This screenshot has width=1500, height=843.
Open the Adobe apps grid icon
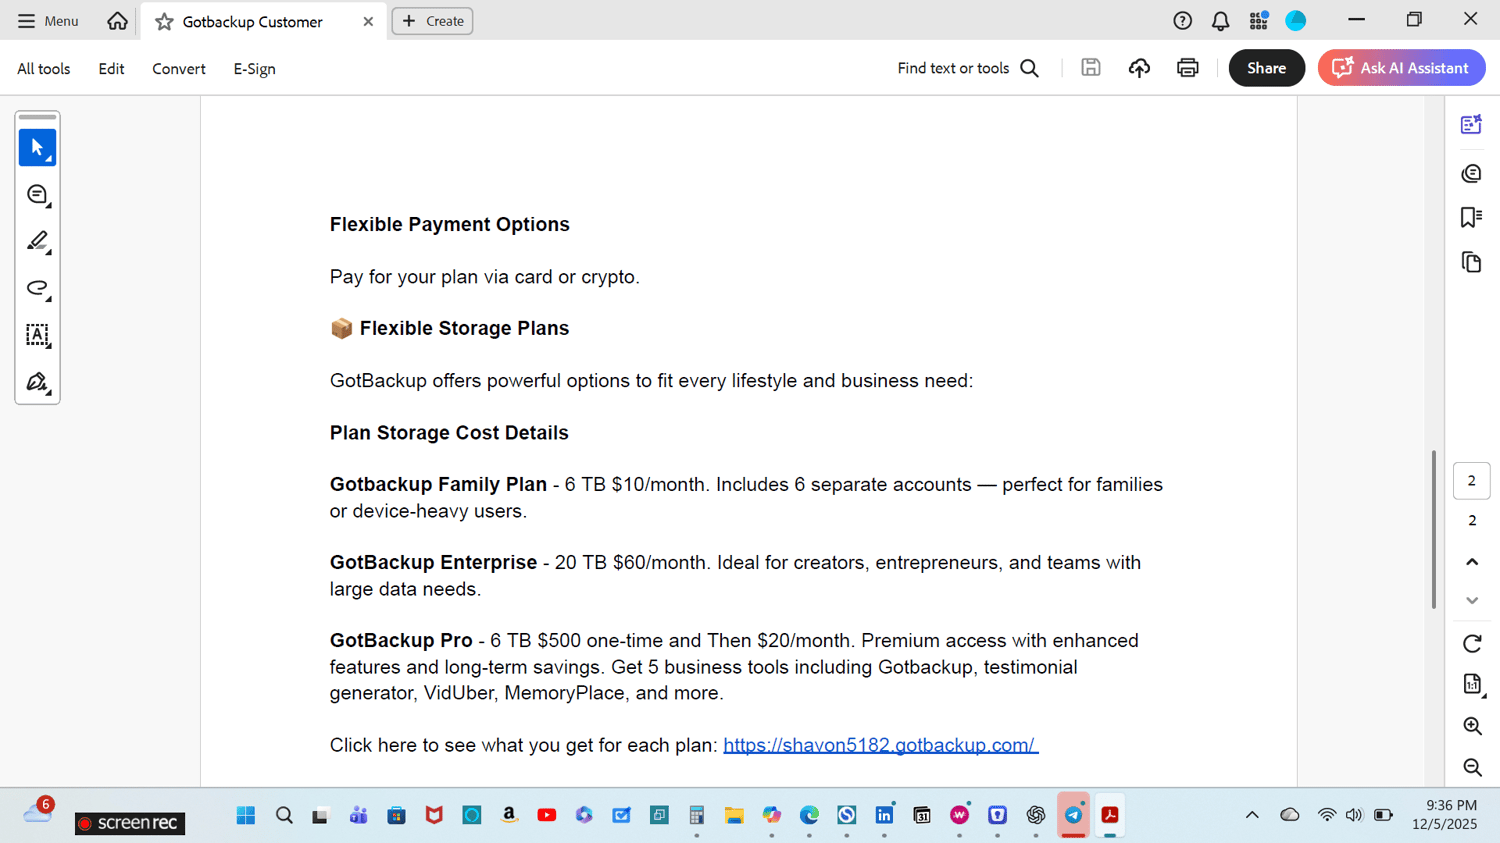coord(1258,21)
